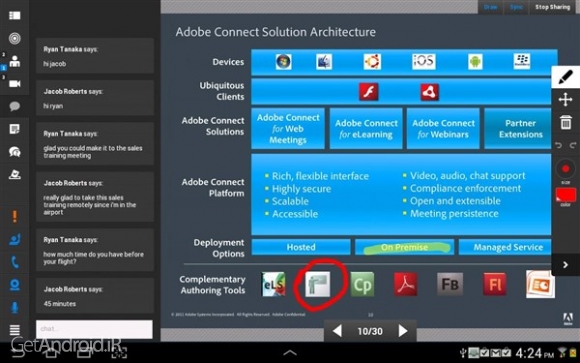Tap the Captivate Cp icon on slide
This screenshot has height=363, width=580.
pos(362,285)
